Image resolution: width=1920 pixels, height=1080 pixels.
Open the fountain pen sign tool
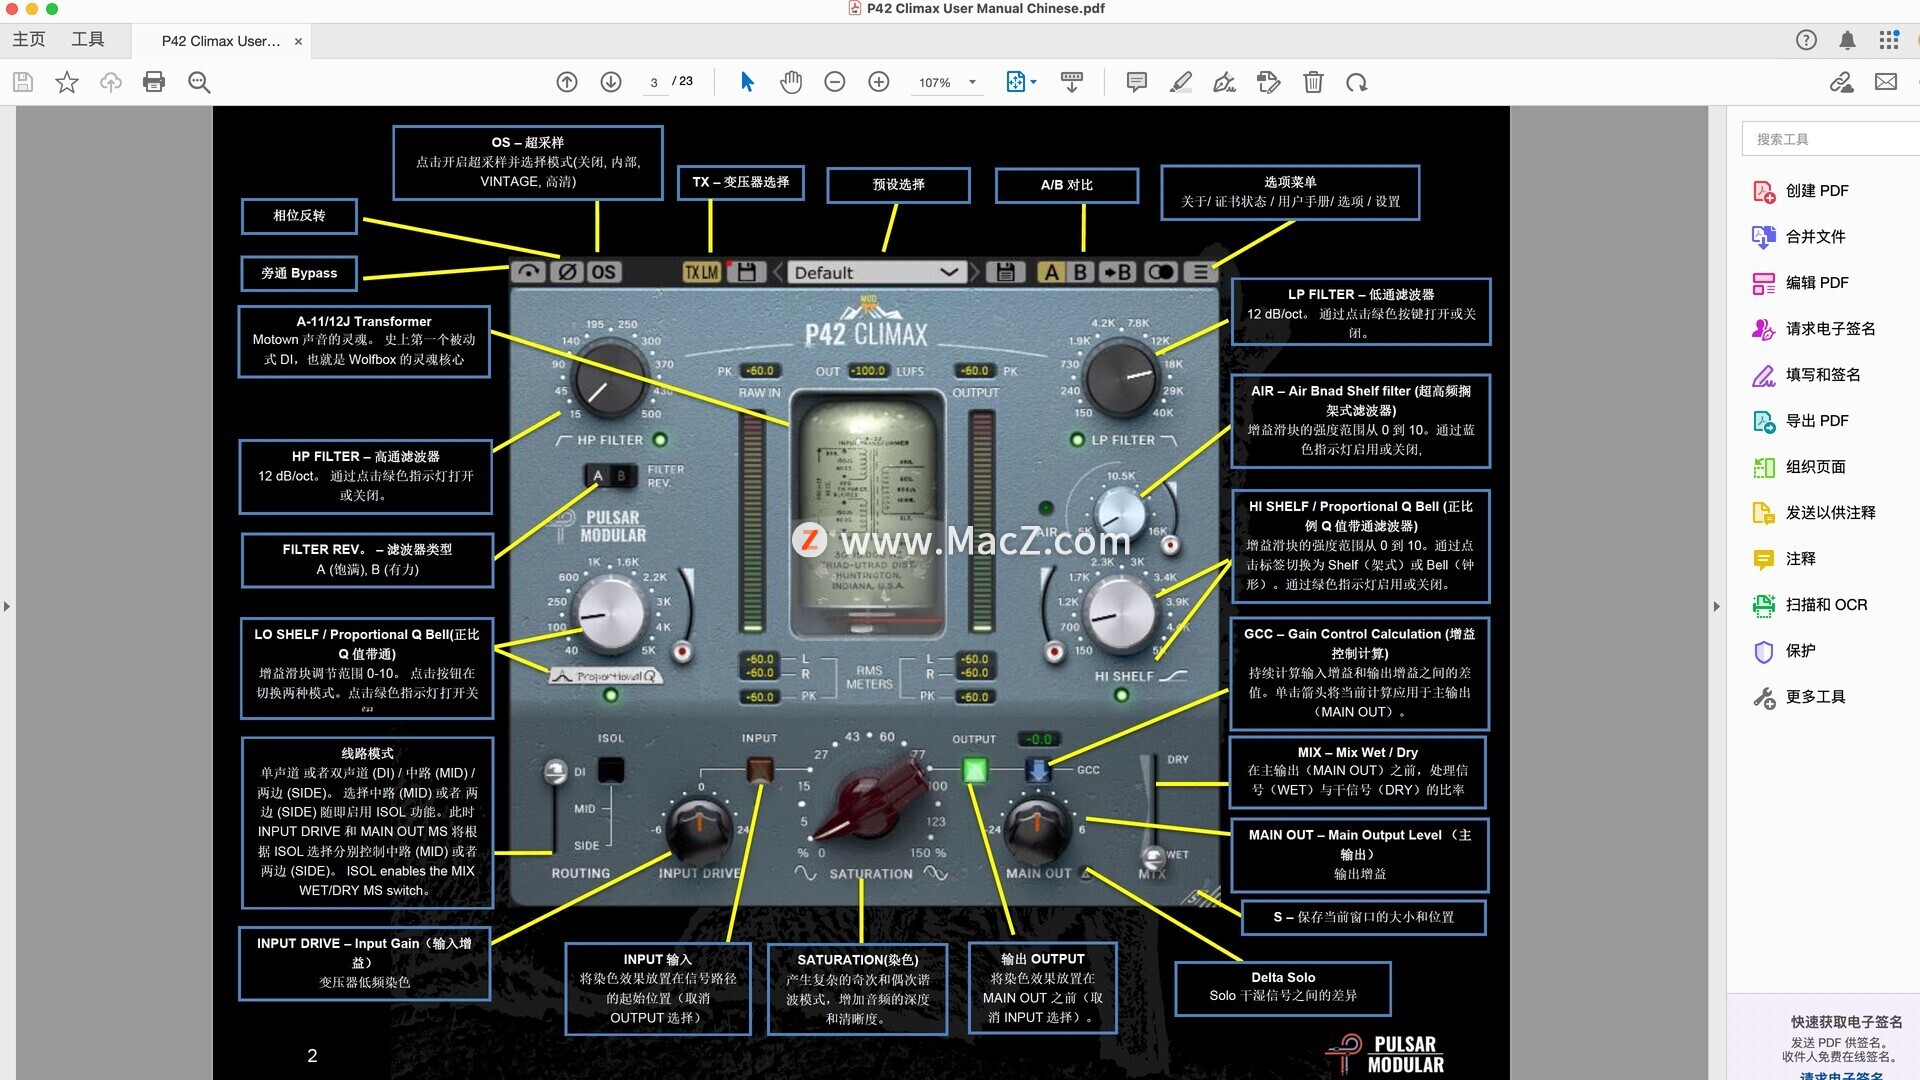[1225, 82]
